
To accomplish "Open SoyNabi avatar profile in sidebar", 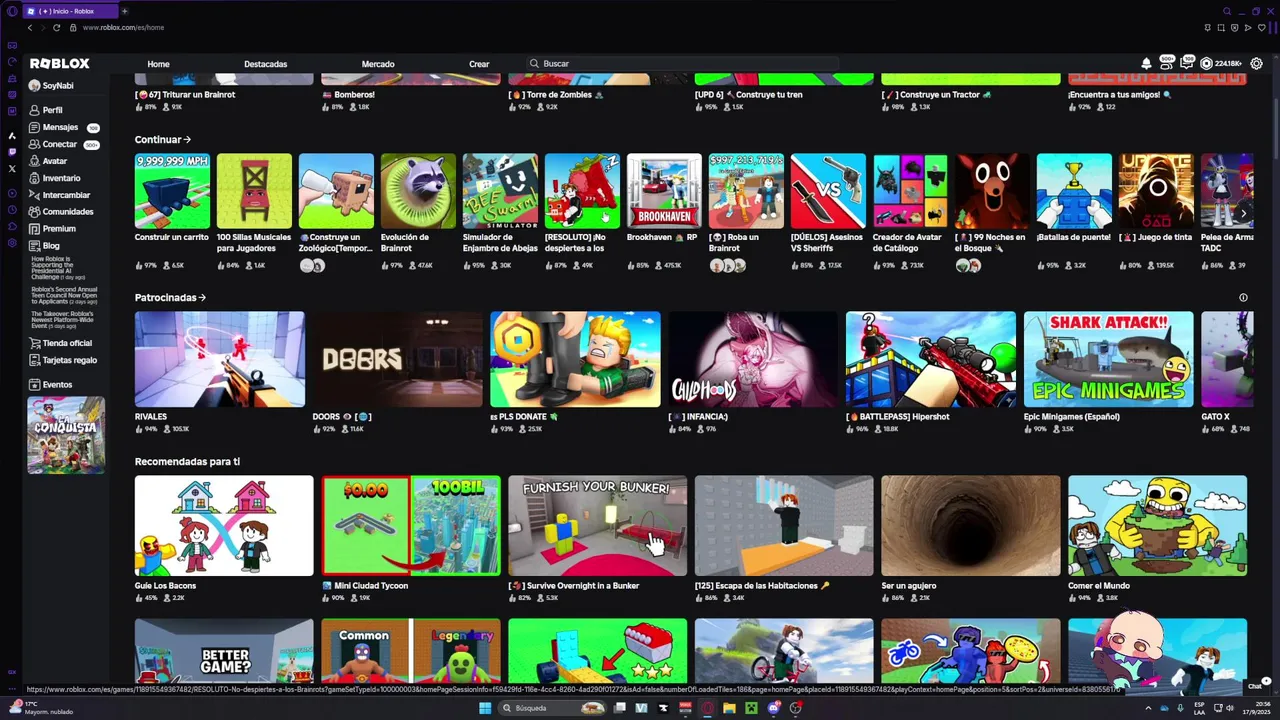I will [51, 86].
